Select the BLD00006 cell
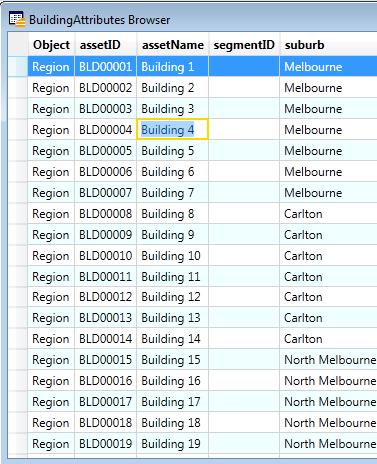Screen dimensions: 377x464 click(x=106, y=172)
